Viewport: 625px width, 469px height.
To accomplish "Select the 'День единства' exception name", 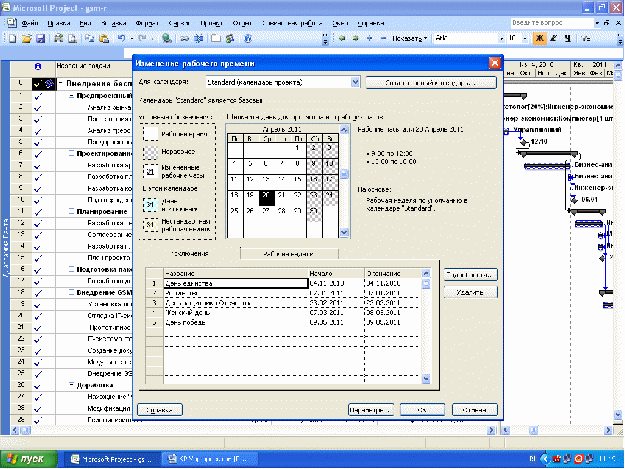I will pyautogui.click(x=236, y=283).
